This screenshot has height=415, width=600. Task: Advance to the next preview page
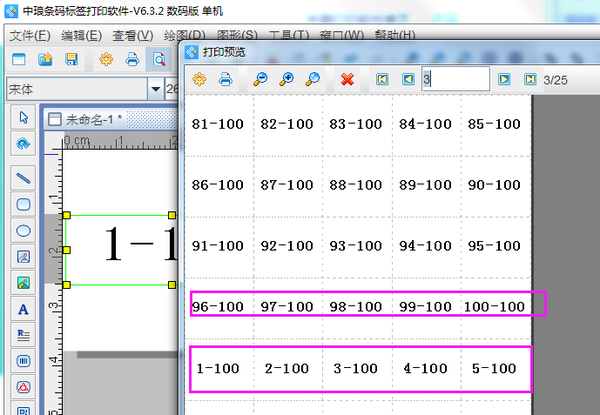pos(505,79)
